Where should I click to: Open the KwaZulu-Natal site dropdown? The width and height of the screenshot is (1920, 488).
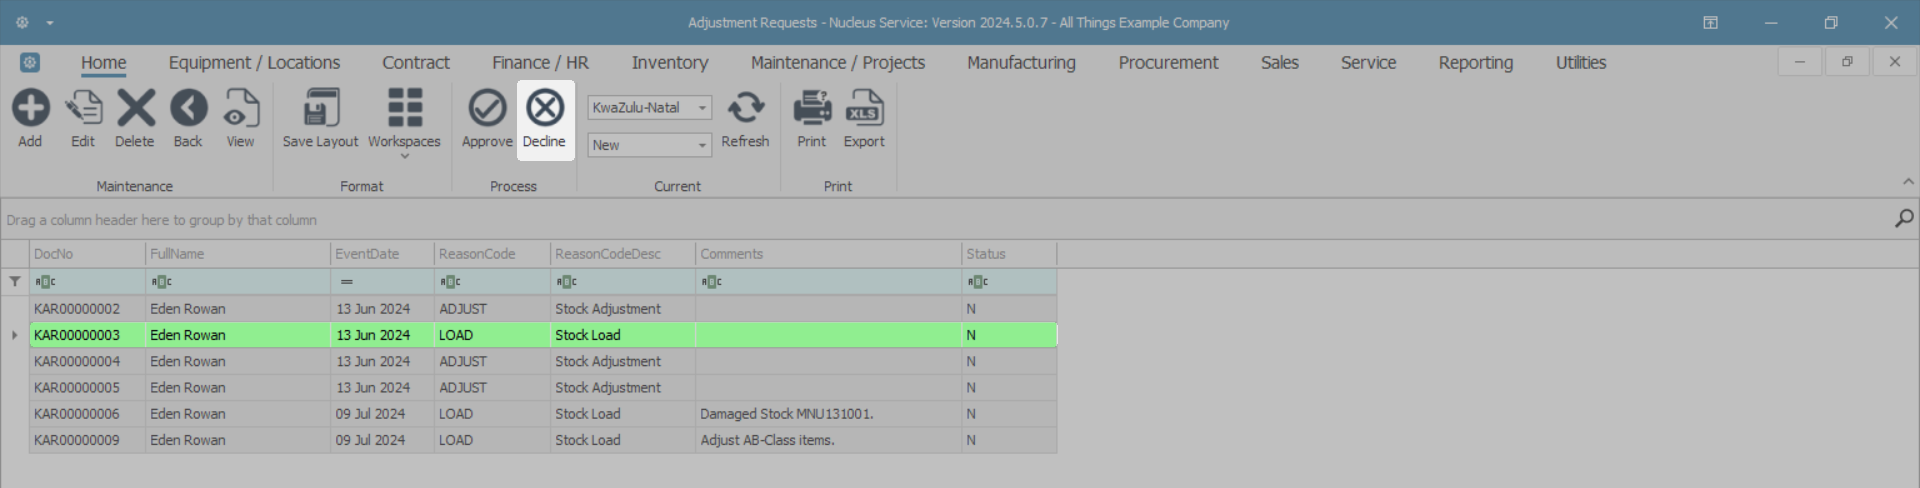coord(703,107)
